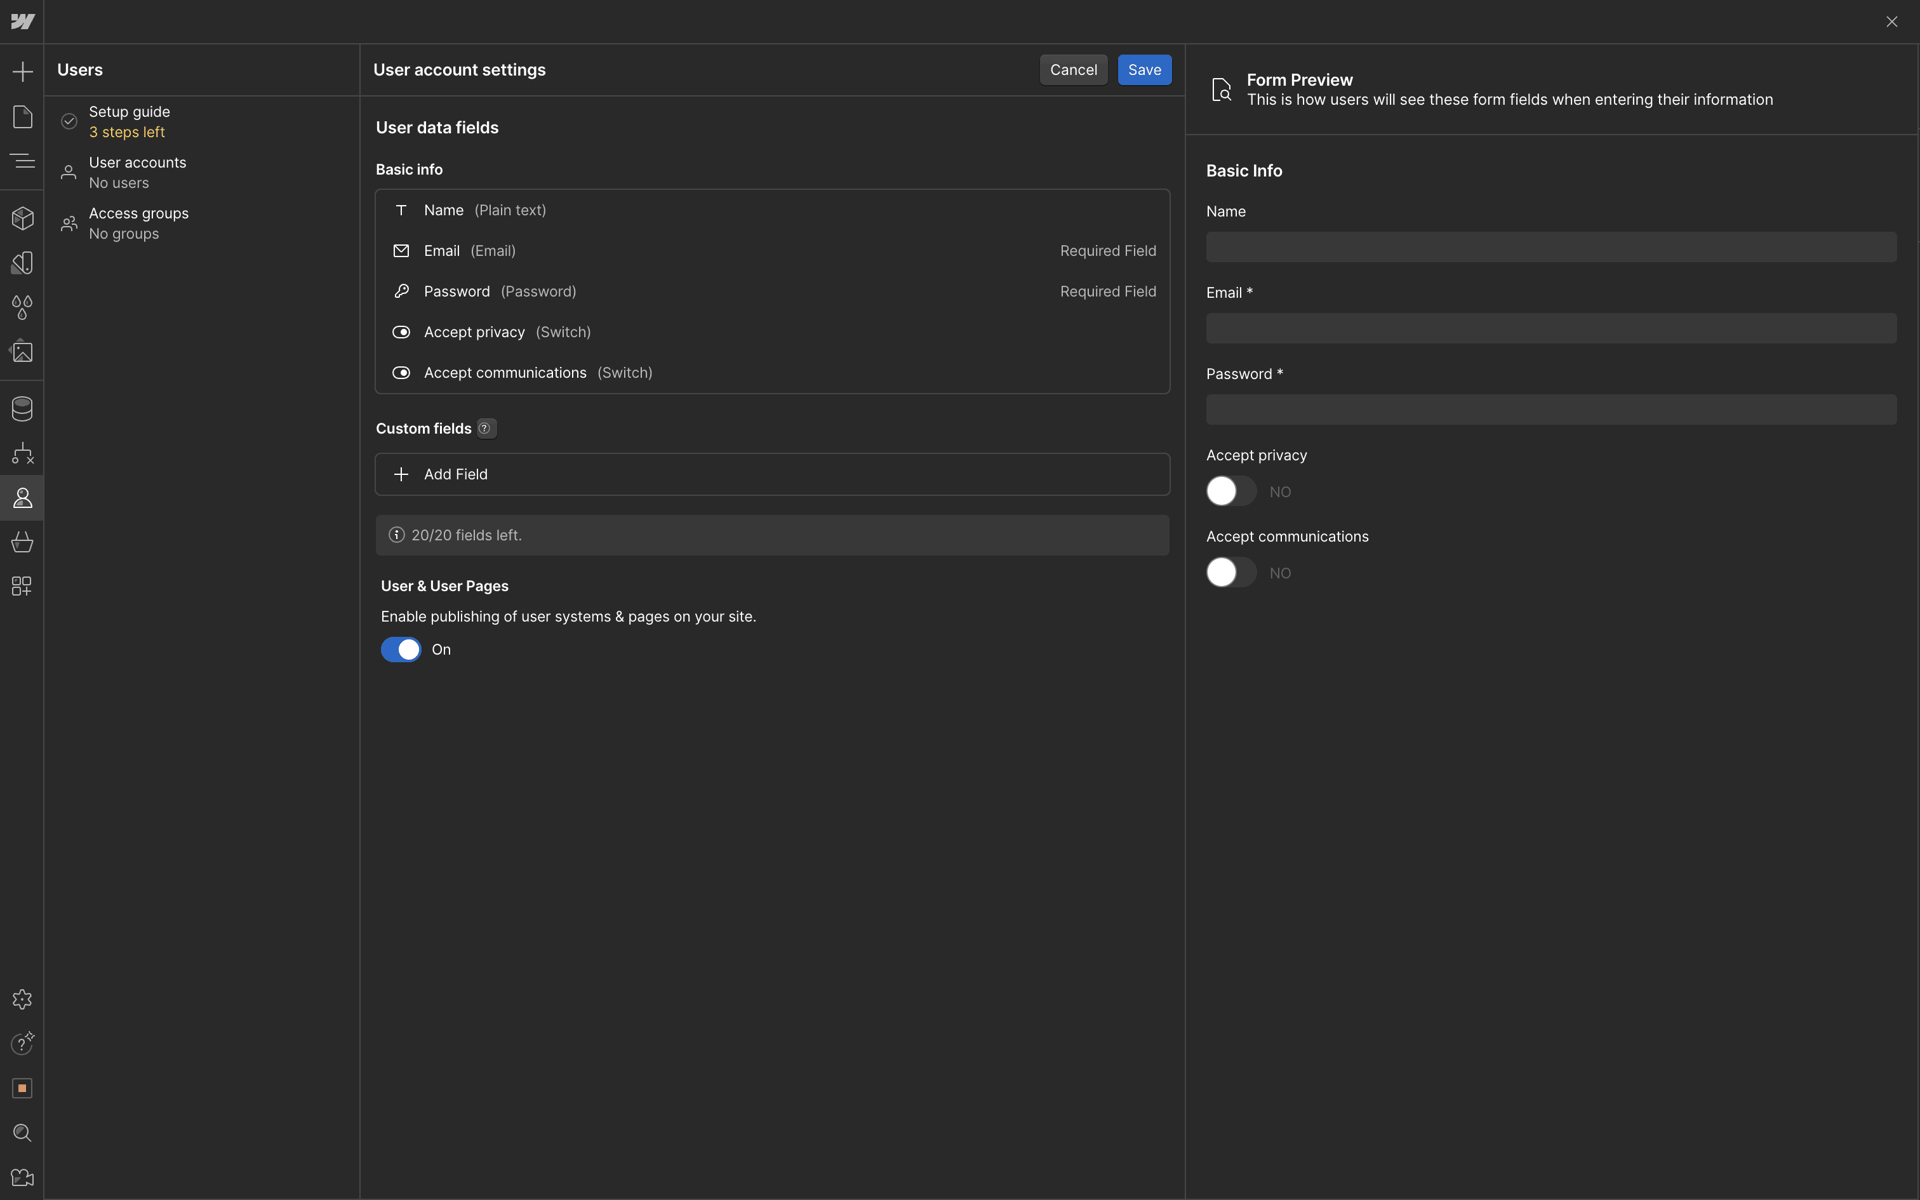1920x1200 pixels.
Task: Open the CMS database icon
Action: (x=22, y=409)
